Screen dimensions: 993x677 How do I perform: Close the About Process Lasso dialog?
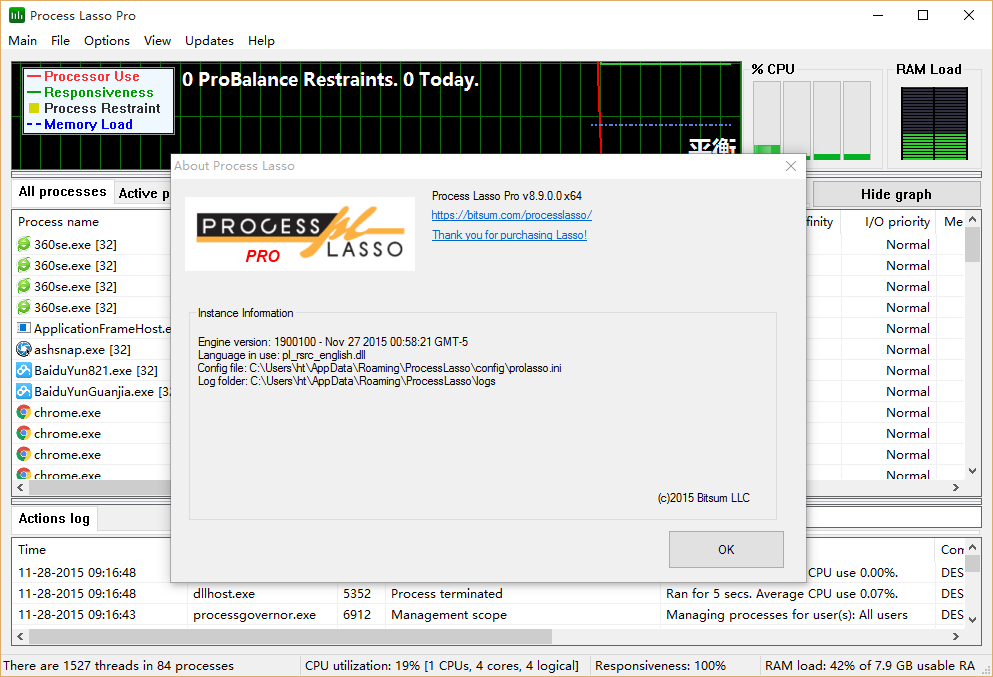[x=791, y=166]
